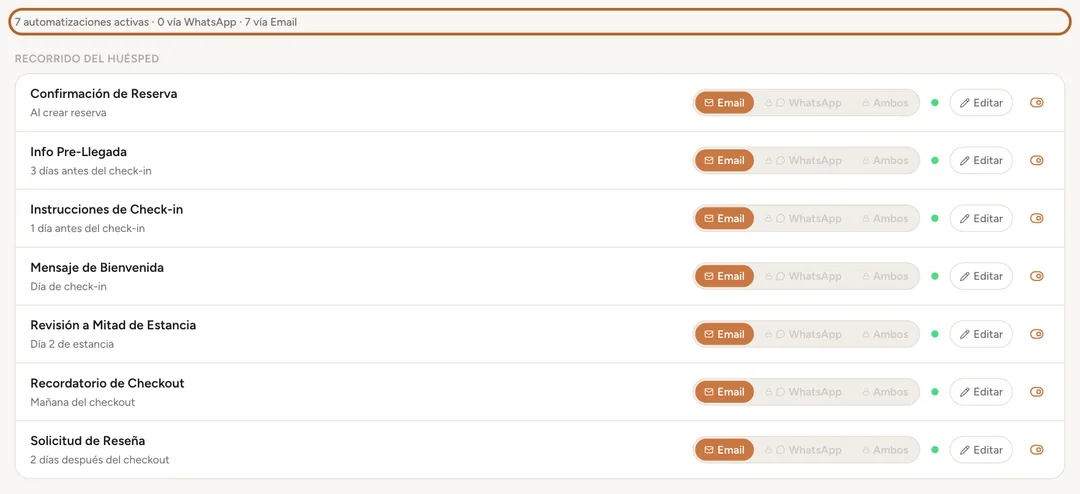The width and height of the screenshot is (1080, 494).
Task: Click the eye icon for Mensaje de Bienvenida
Action: 1036,276
